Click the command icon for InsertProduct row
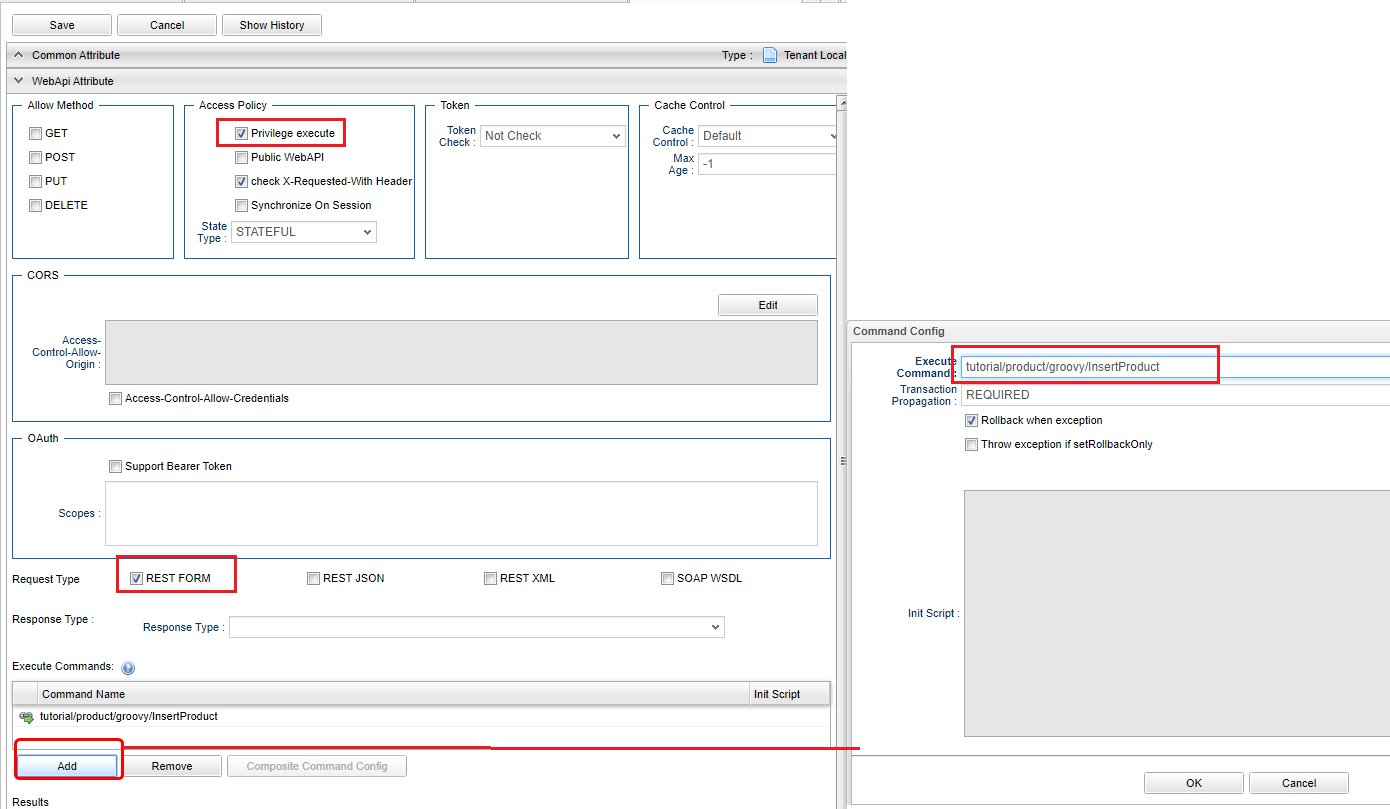1390x809 pixels. tap(26, 717)
